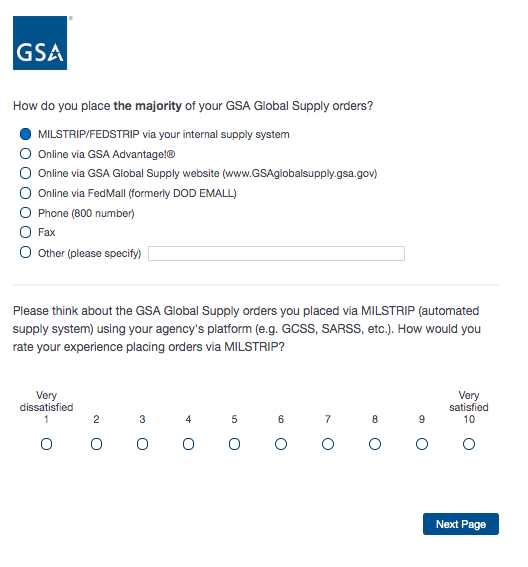Rate experience 1 Very dissatisfied
The height and width of the screenshot is (567, 528).
(46, 444)
